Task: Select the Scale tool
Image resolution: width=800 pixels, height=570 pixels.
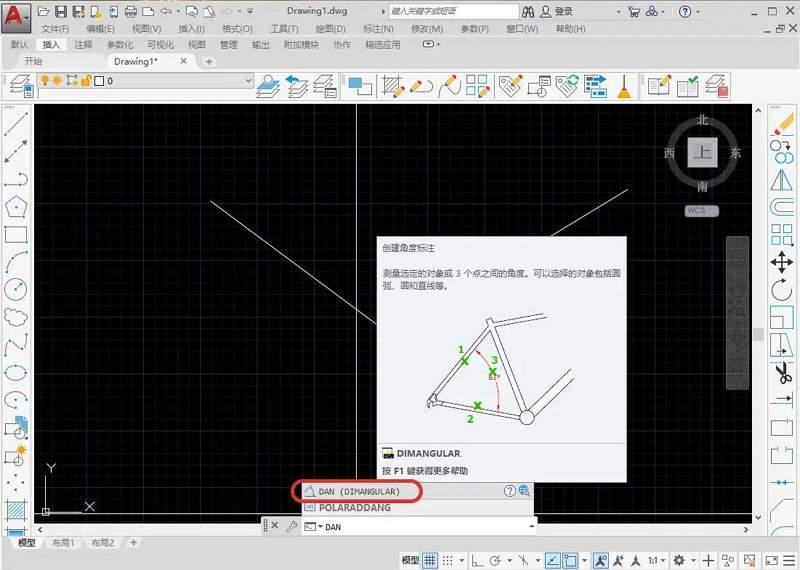Action: pyautogui.click(x=782, y=318)
